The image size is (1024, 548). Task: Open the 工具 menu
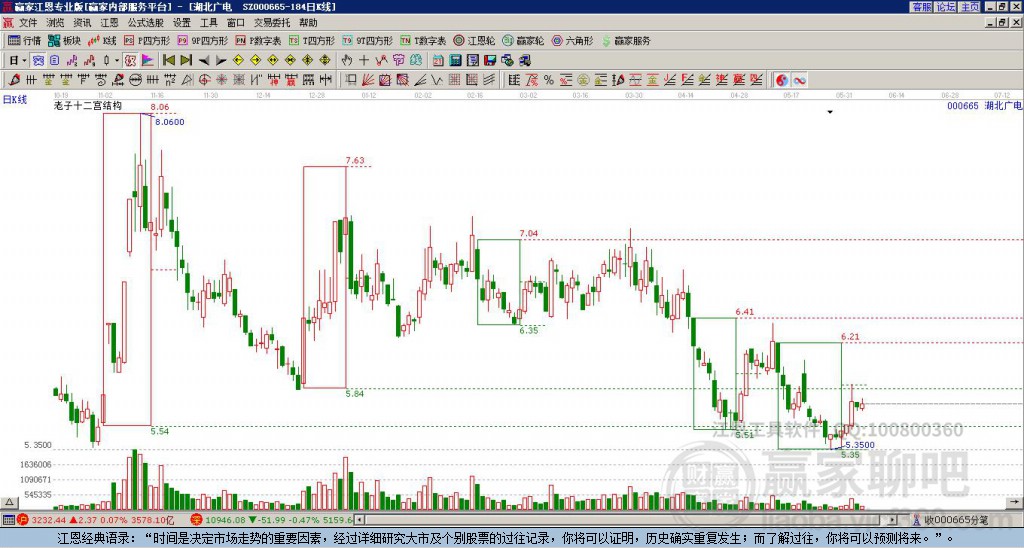tap(209, 23)
